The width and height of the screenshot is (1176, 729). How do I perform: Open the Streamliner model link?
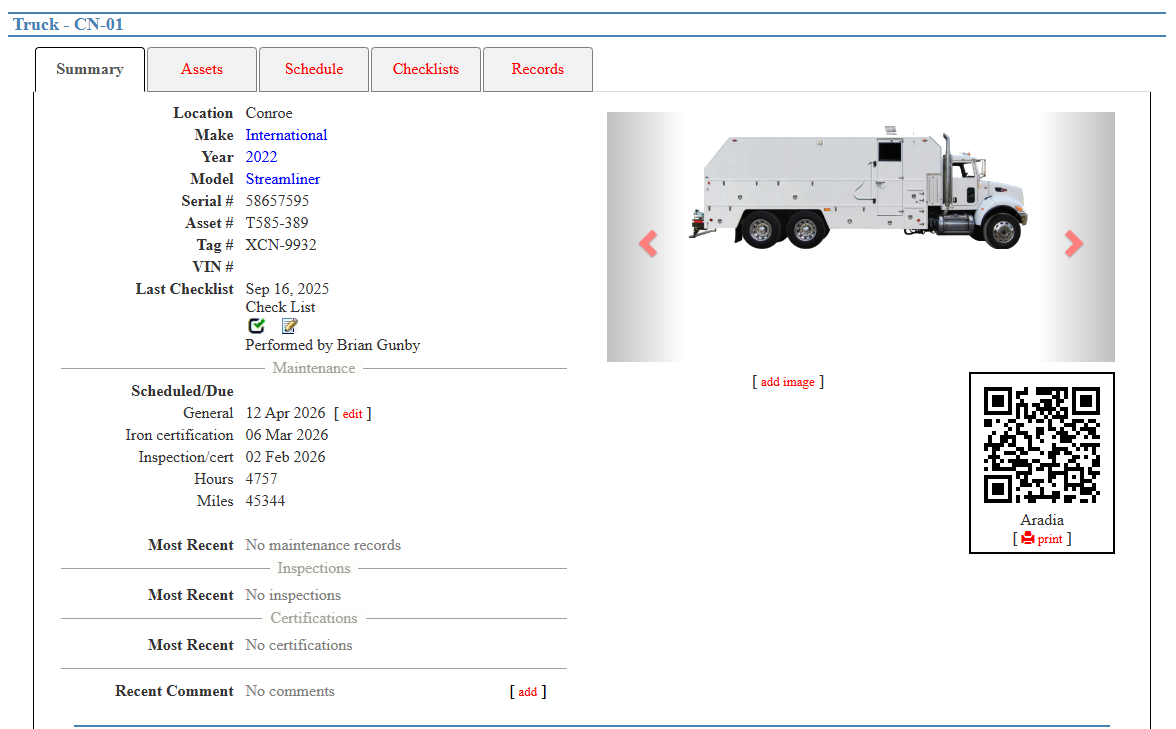pos(283,179)
